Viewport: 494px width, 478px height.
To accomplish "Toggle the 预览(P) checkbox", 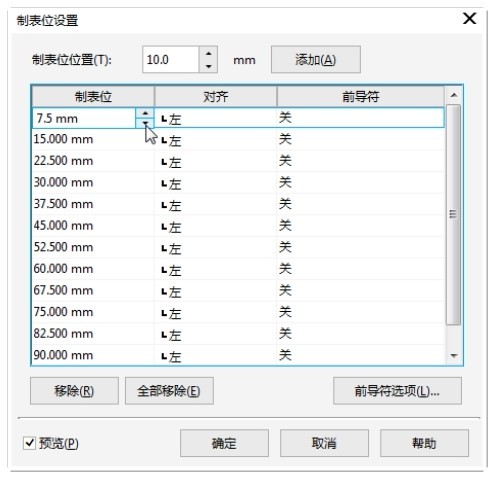I will [x=29, y=443].
